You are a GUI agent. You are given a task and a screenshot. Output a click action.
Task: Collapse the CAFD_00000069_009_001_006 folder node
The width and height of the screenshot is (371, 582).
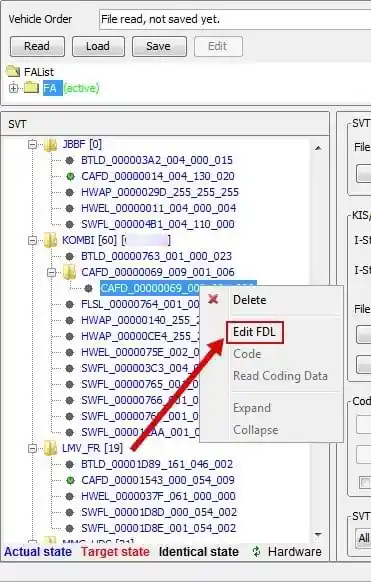[52, 272]
